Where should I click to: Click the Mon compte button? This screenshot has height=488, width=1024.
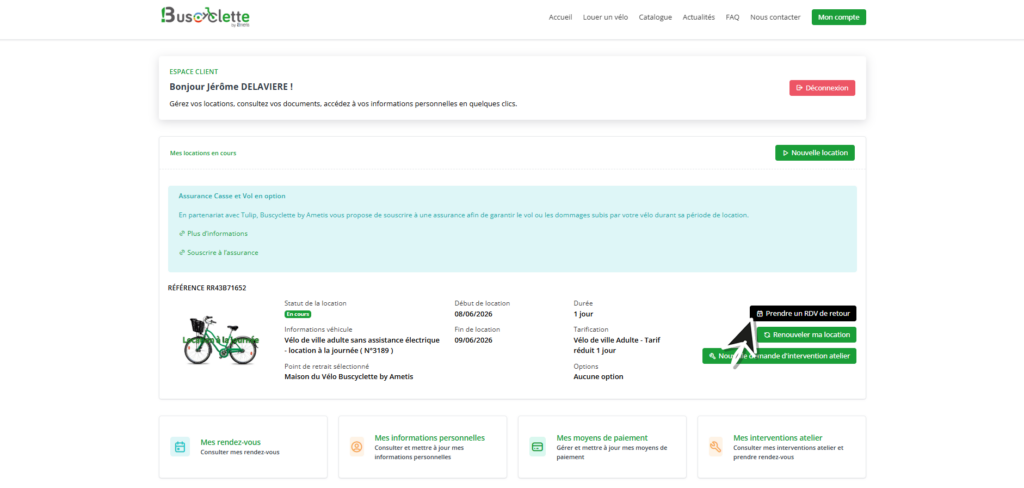pyautogui.click(x=839, y=18)
